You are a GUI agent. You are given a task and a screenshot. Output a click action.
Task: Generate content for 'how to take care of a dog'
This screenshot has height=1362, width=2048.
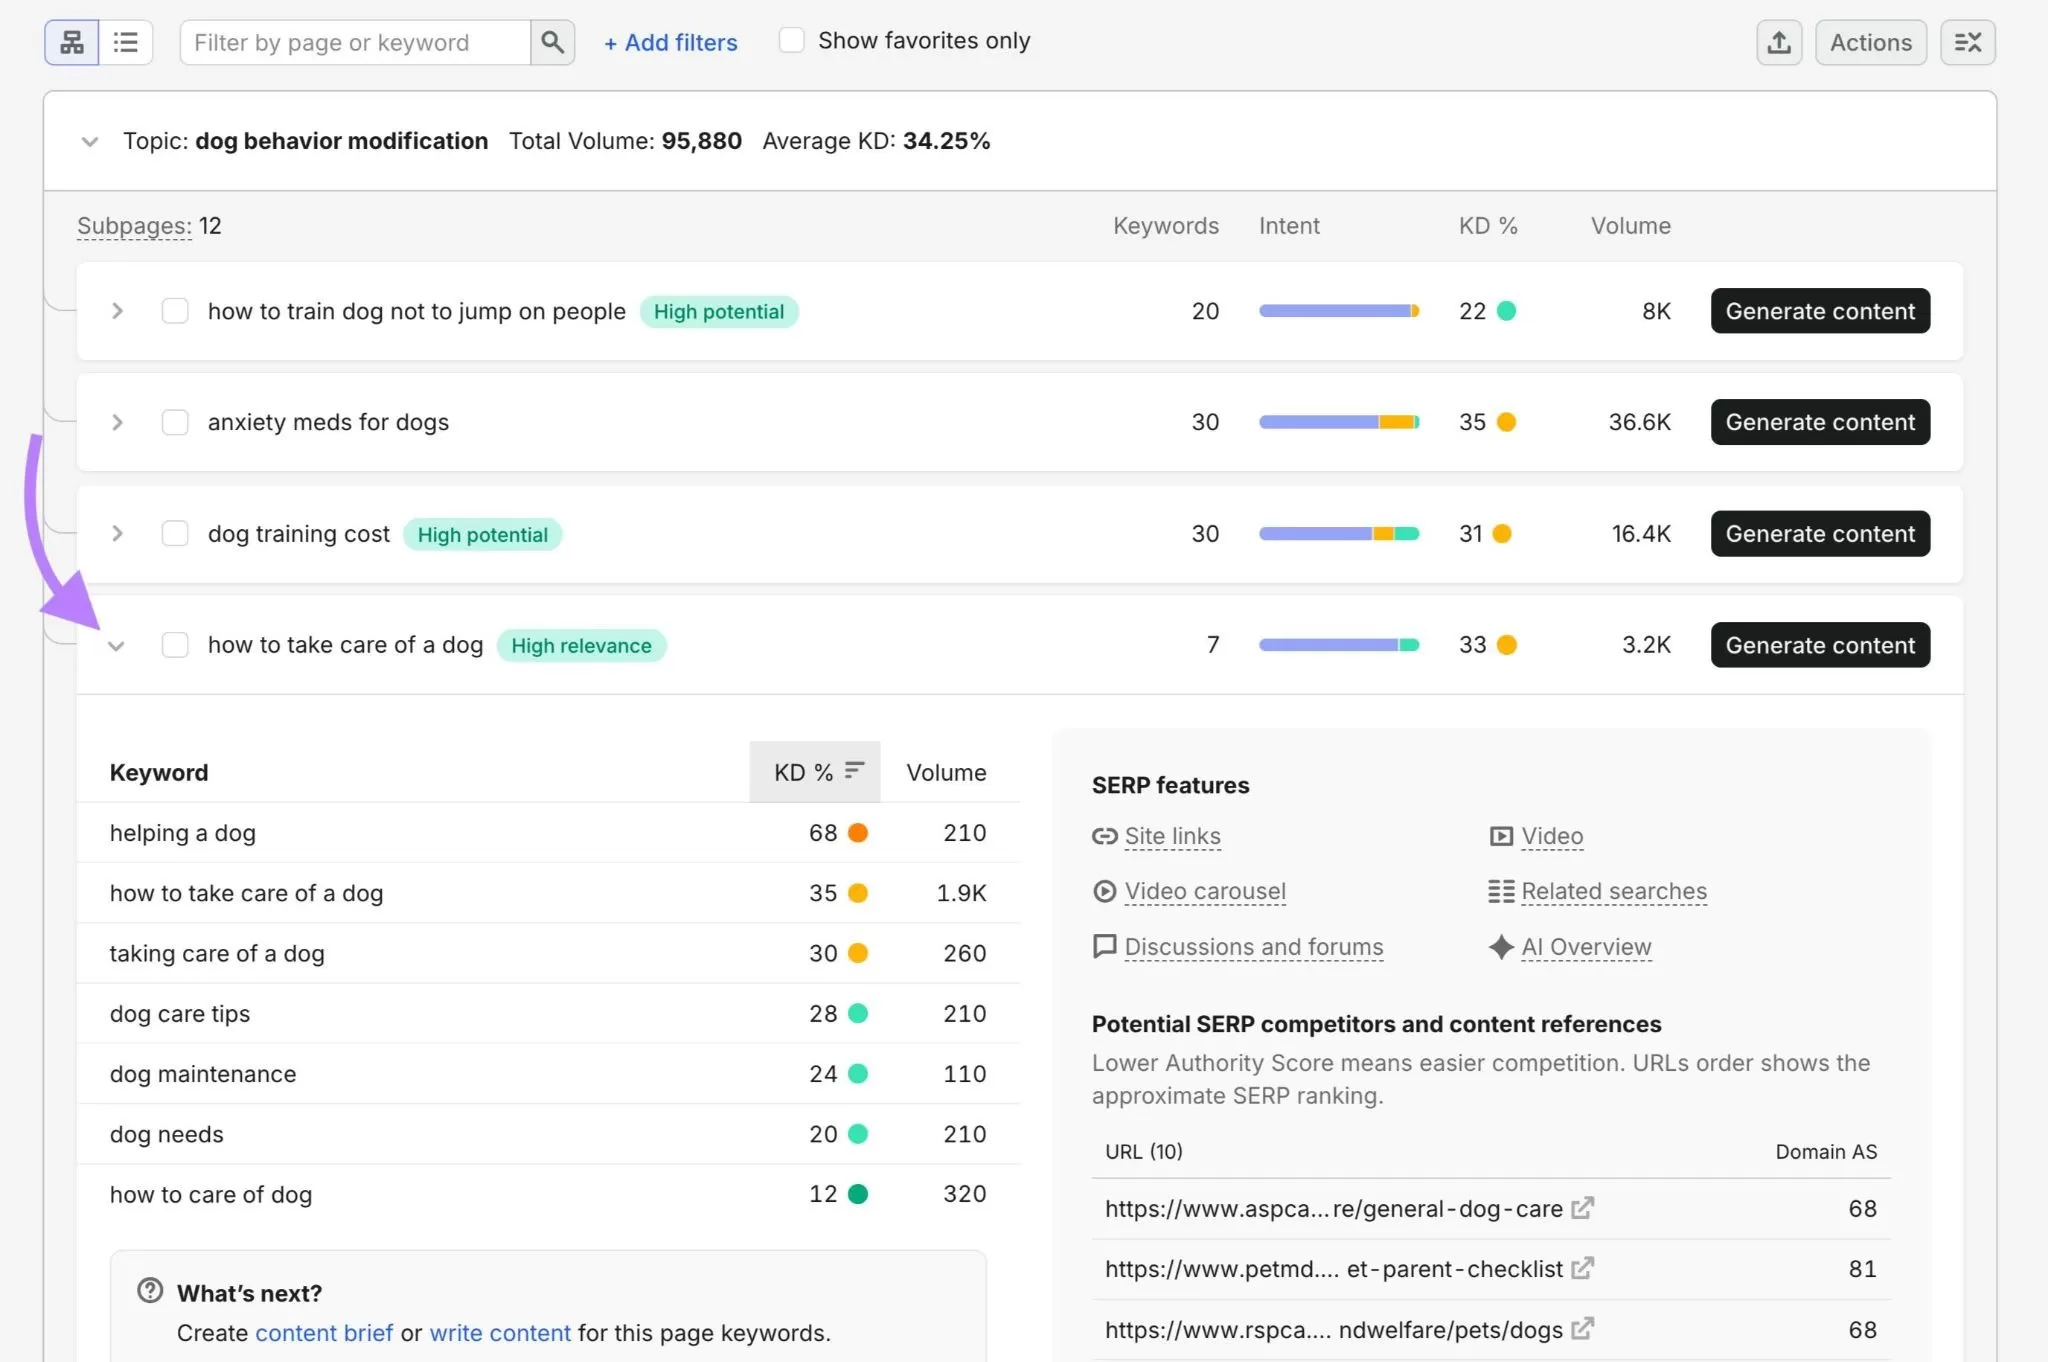1820,645
